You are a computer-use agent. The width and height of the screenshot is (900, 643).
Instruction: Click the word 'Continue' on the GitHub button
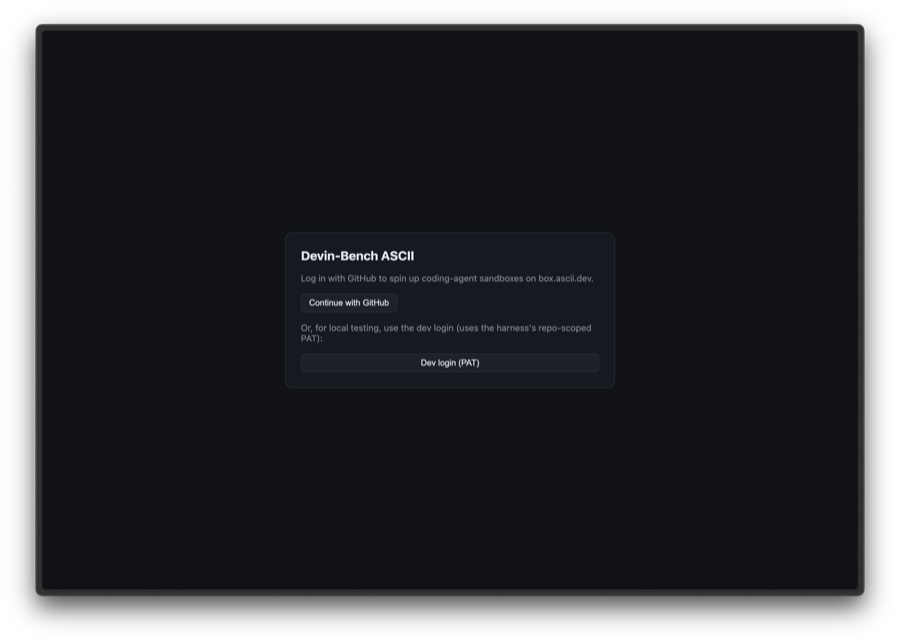tap(326, 303)
